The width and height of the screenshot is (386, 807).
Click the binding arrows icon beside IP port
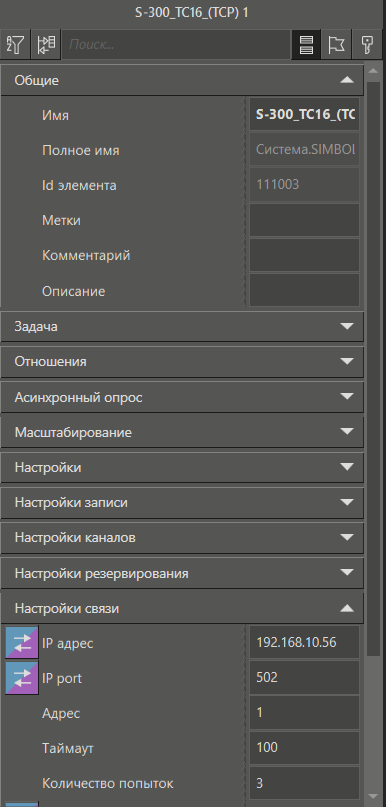22,677
